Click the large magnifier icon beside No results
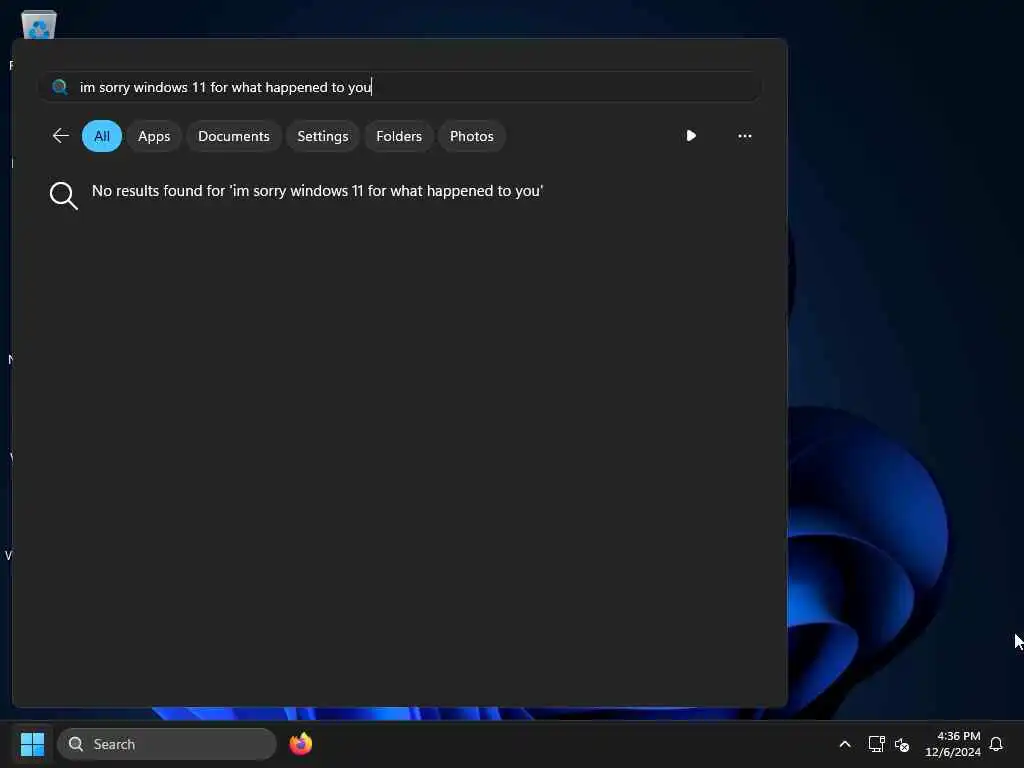Viewport: 1024px width, 768px height. click(63, 195)
